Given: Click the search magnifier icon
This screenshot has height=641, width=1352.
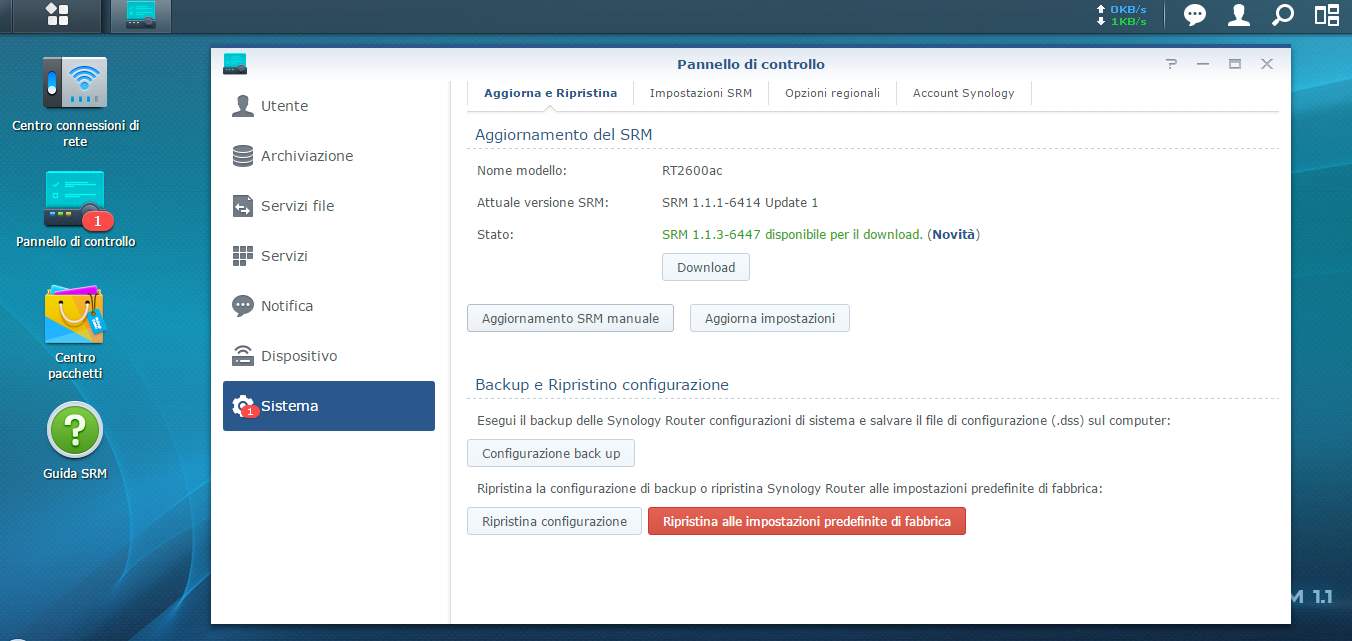Looking at the screenshot, I should [x=1283, y=15].
